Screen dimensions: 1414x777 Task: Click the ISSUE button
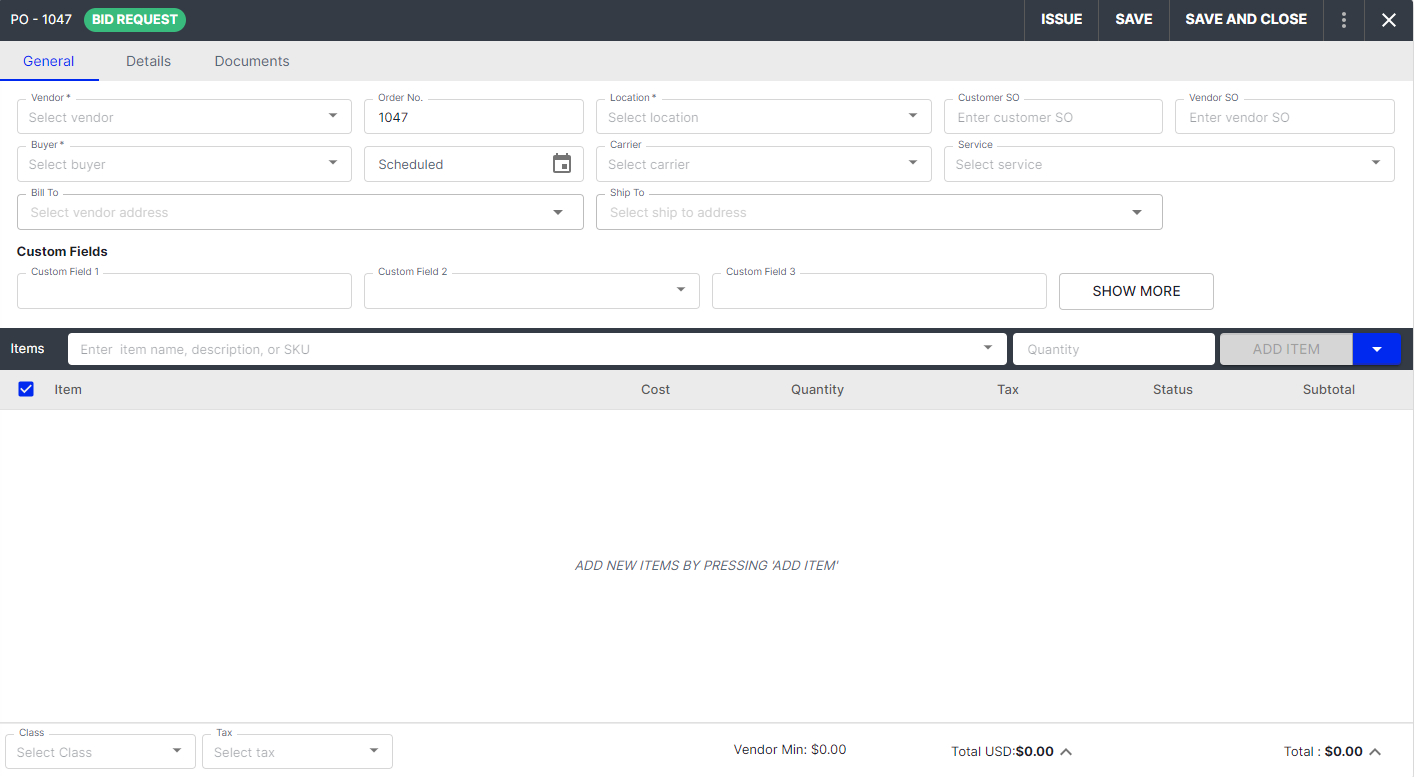1061,19
